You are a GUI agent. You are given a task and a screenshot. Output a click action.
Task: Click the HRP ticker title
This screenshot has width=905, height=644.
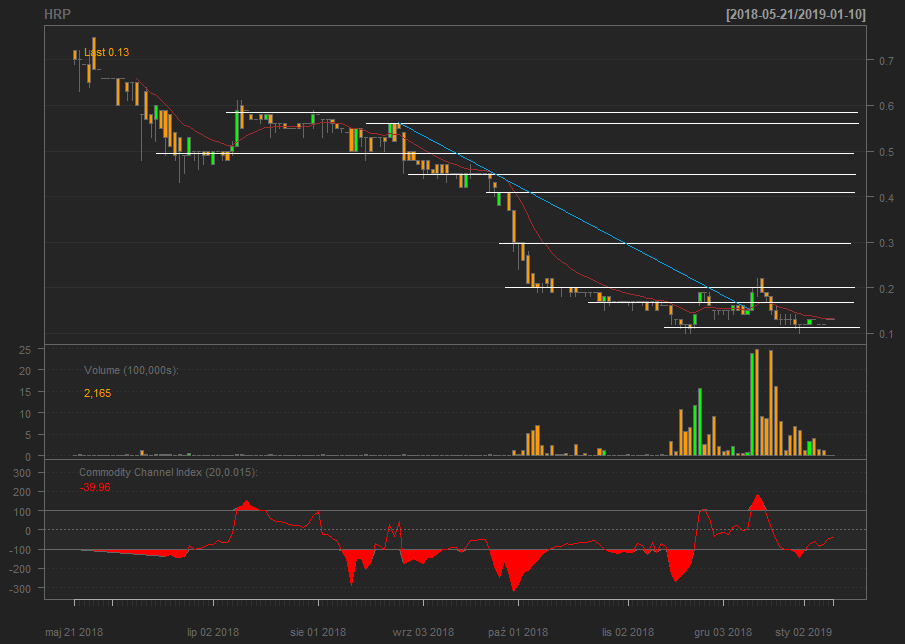pyautogui.click(x=58, y=14)
